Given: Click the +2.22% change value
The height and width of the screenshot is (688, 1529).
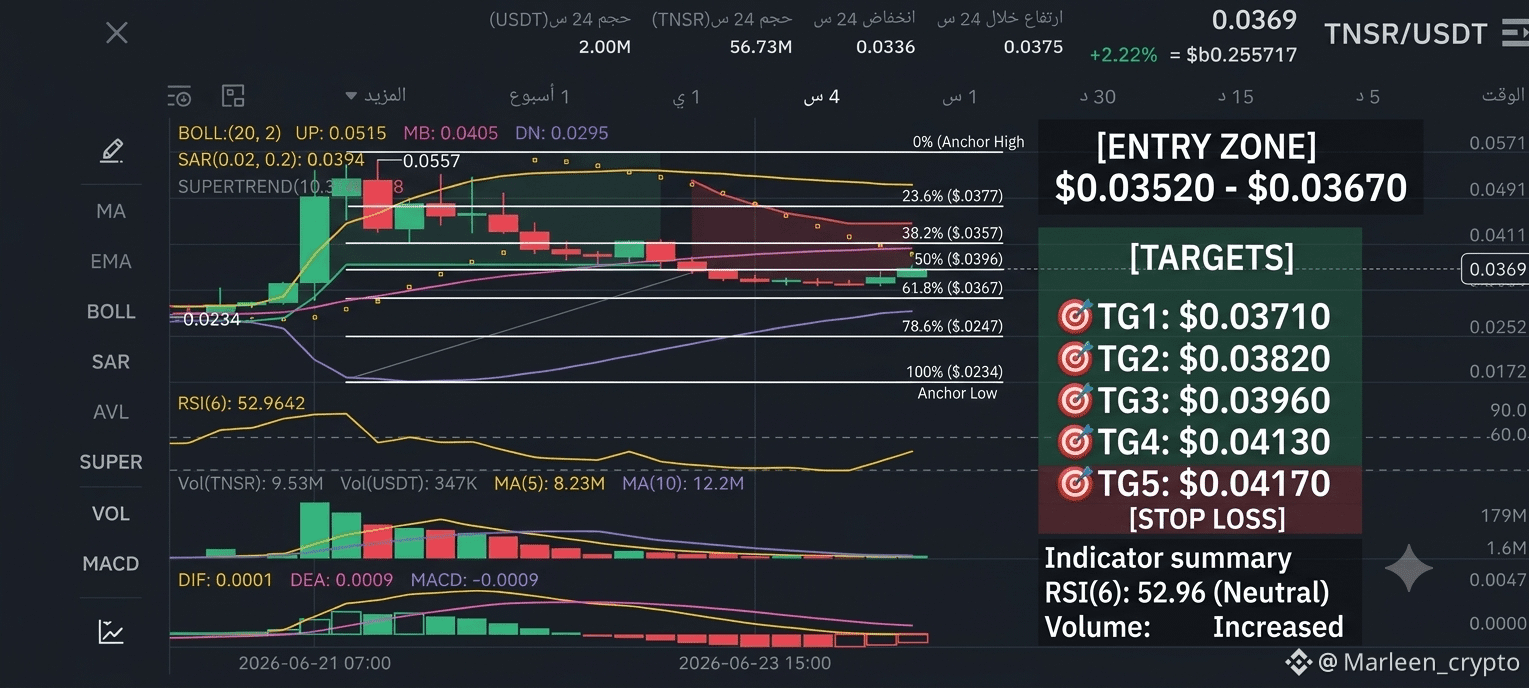Looking at the screenshot, I should (1123, 55).
